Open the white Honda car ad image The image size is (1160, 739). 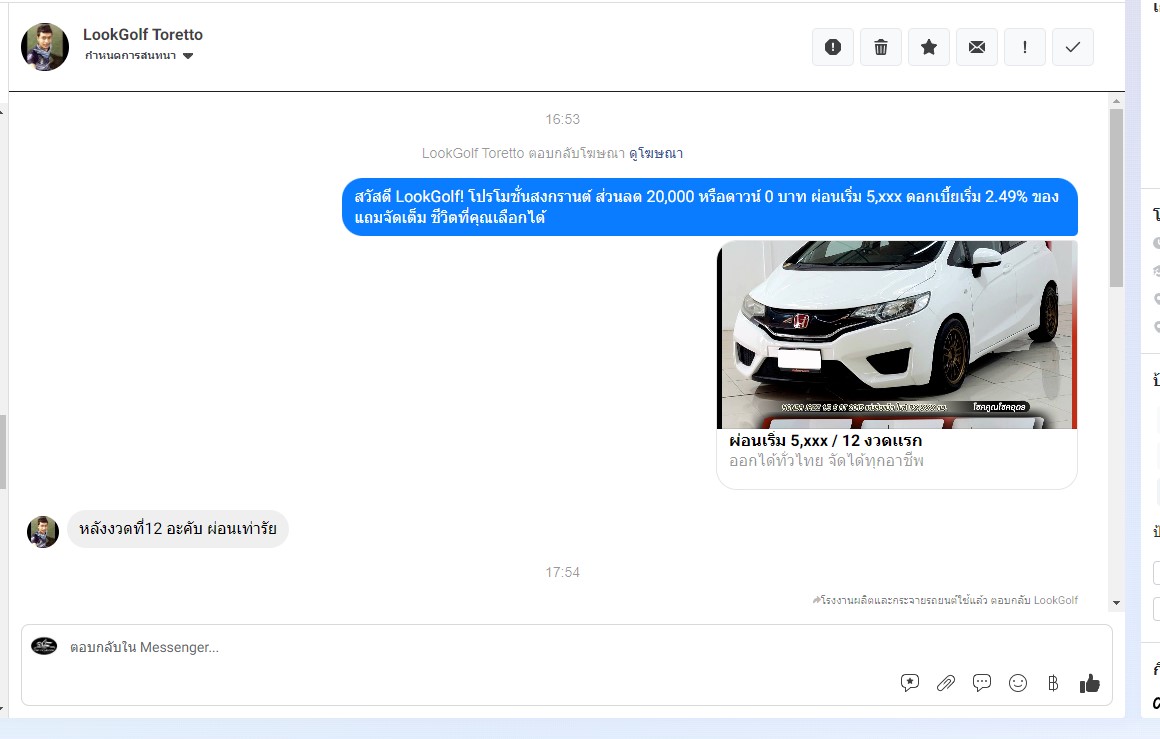coord(897,334)
